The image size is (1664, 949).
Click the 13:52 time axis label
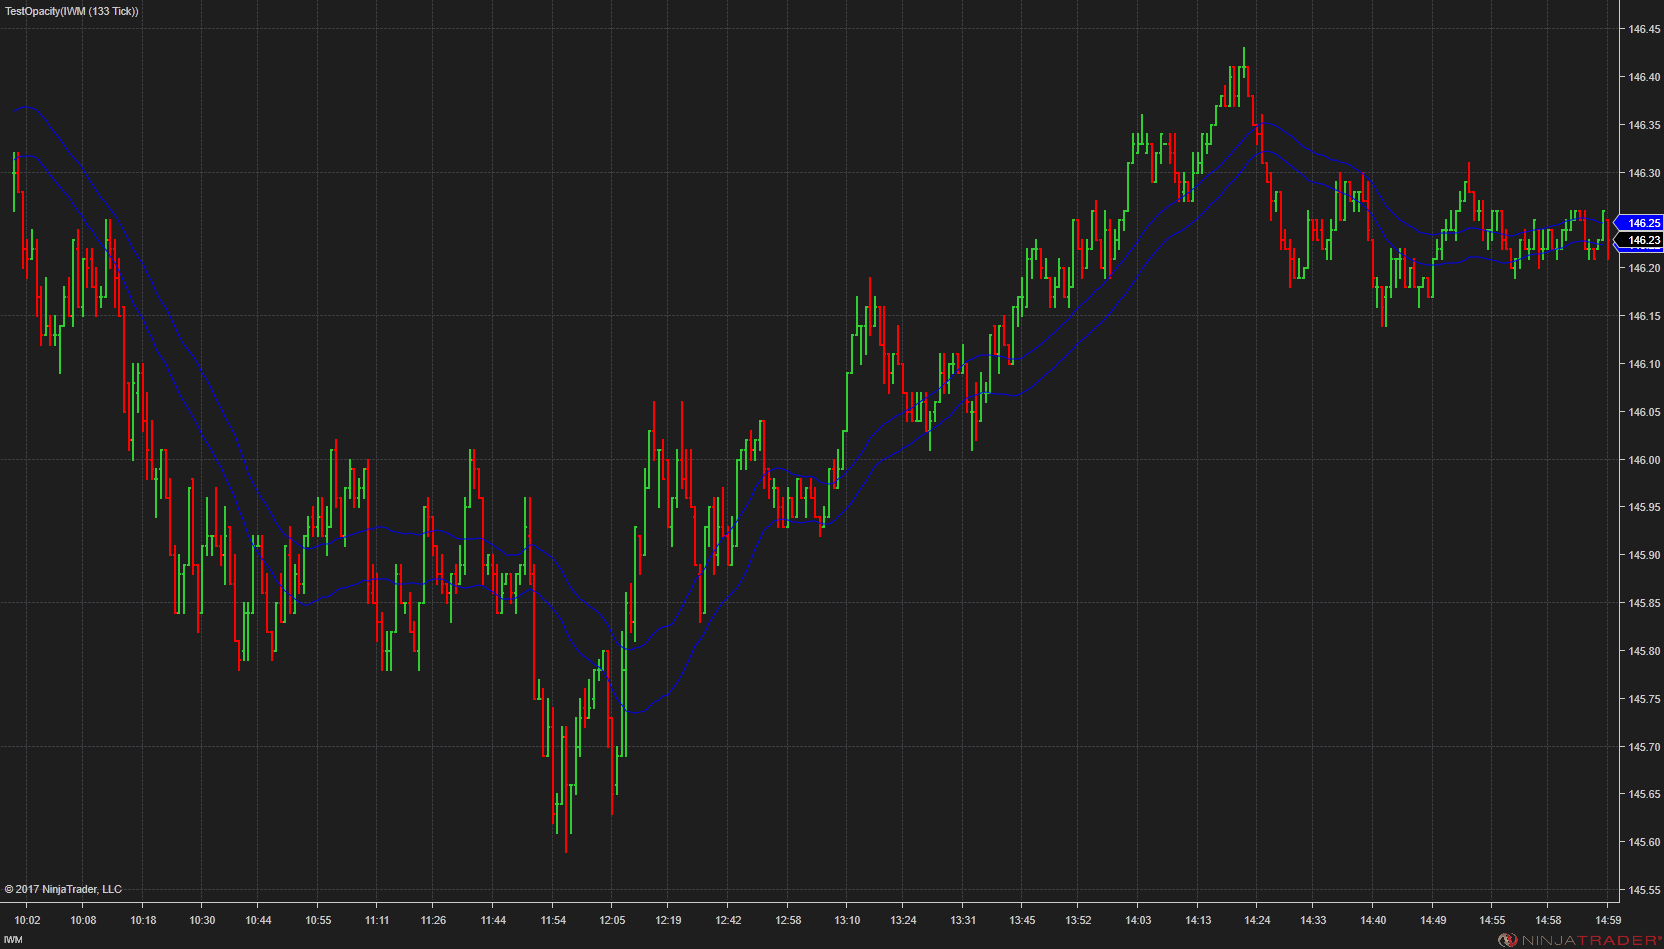[1078, 920]
